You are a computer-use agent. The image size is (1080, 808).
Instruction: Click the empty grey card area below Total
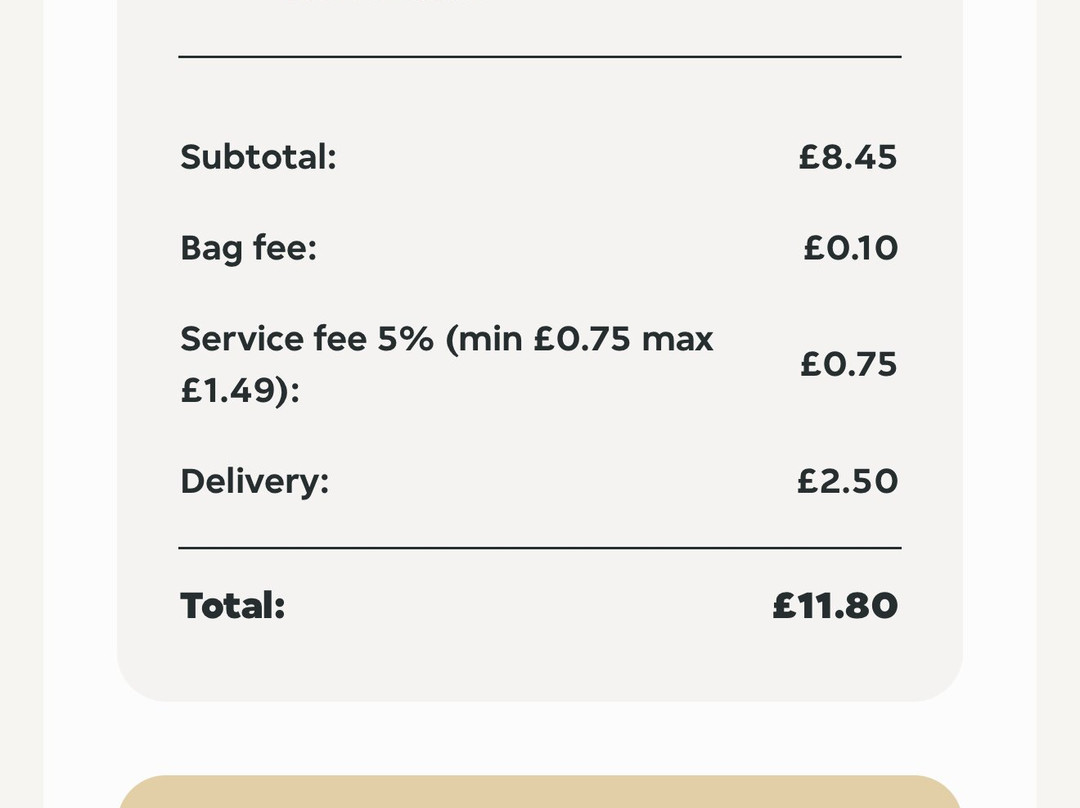(540, 665)
